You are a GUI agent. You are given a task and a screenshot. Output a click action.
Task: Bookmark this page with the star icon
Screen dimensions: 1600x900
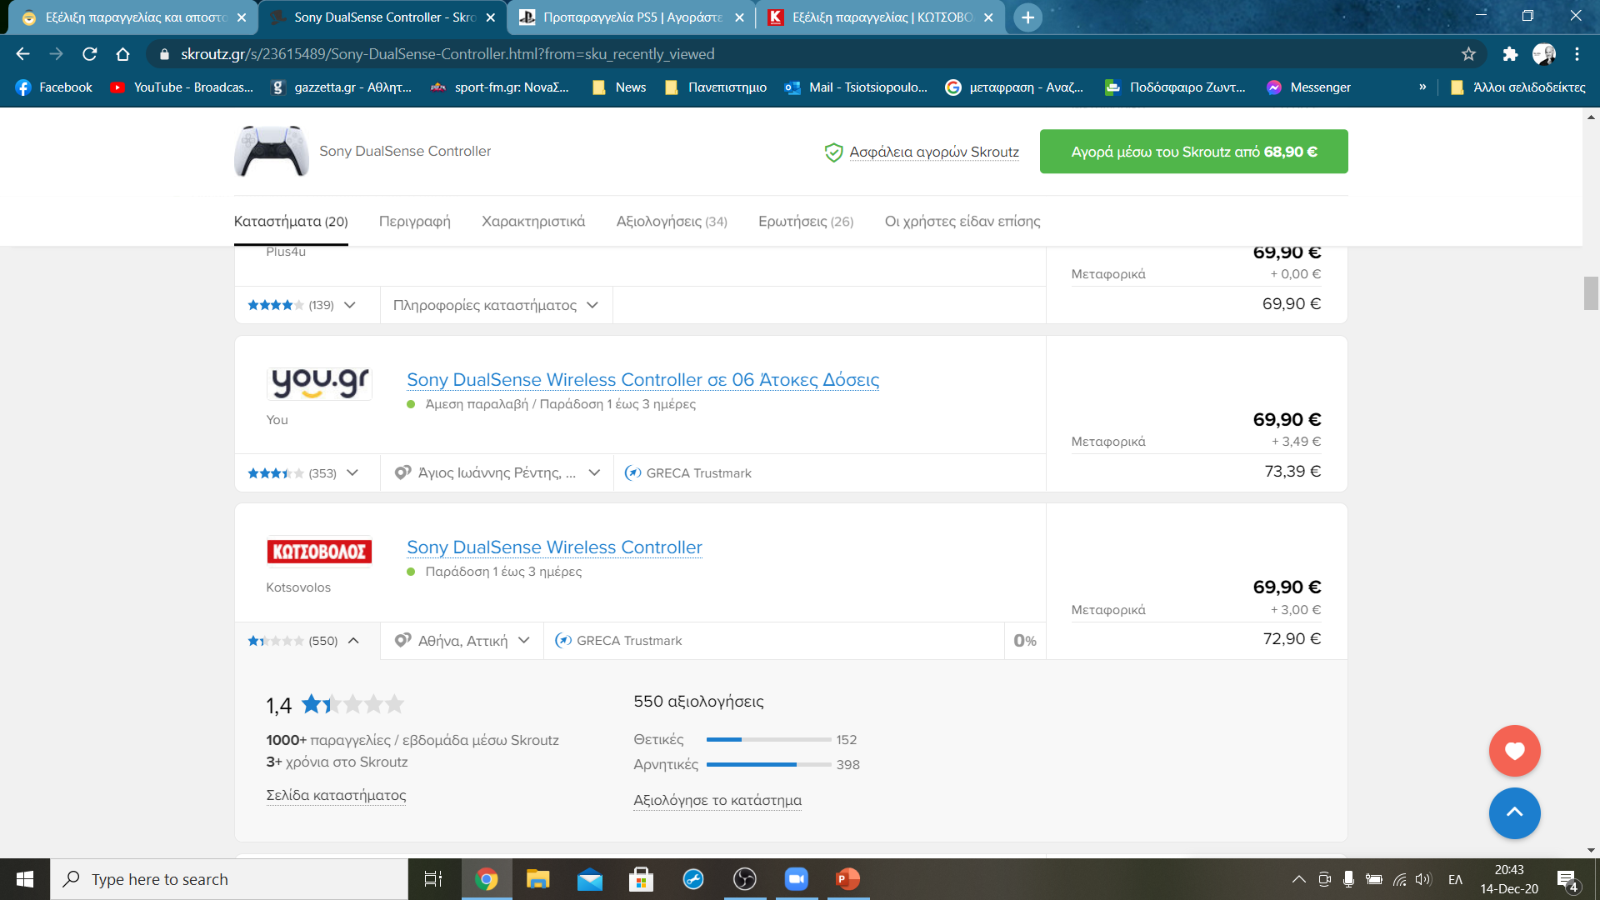tap(1468, 54)
